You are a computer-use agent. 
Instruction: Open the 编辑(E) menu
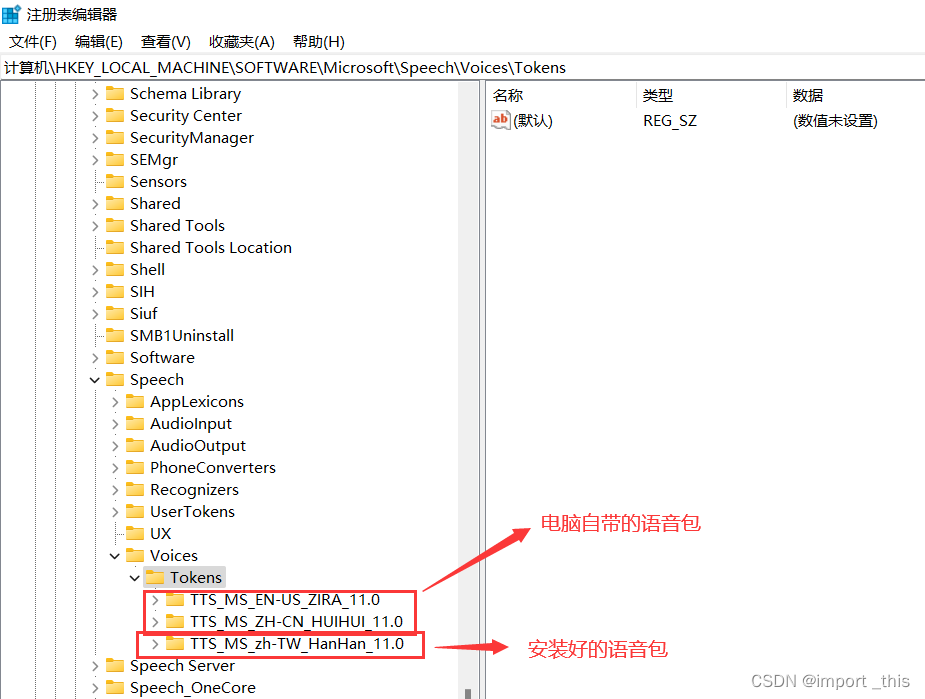pyautogui.click(x=99, y=42)
